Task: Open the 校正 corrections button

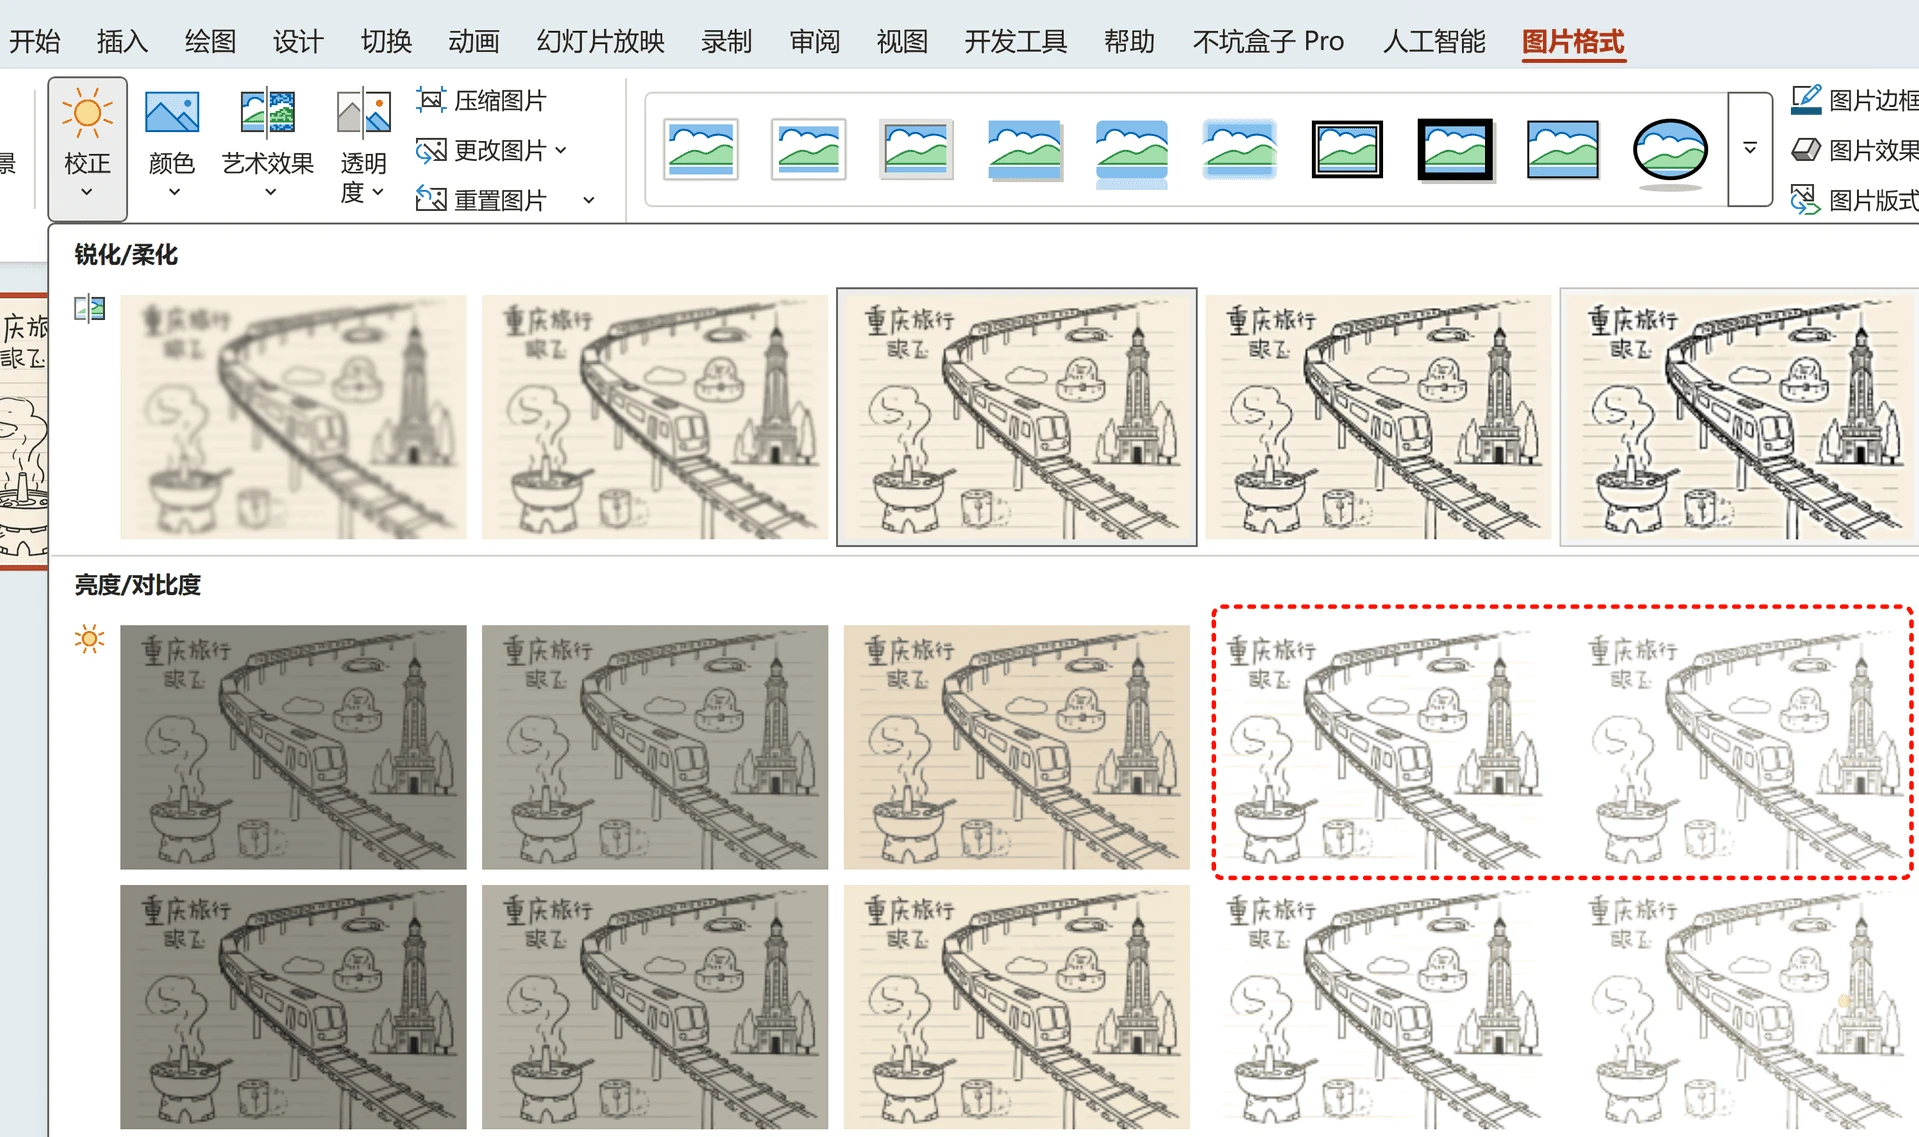Action: (x=87, y=148)
